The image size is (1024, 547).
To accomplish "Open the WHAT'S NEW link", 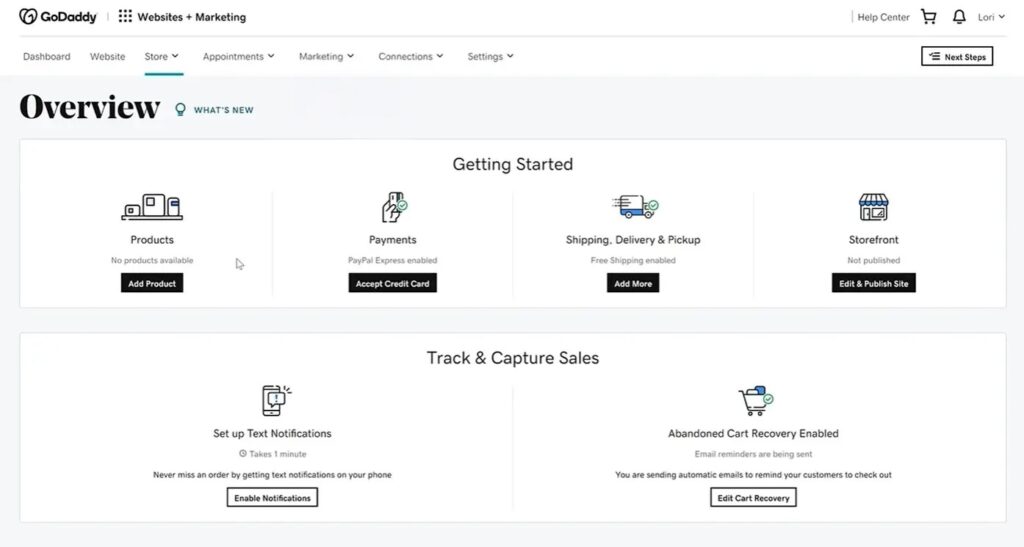I will (223, 110).
